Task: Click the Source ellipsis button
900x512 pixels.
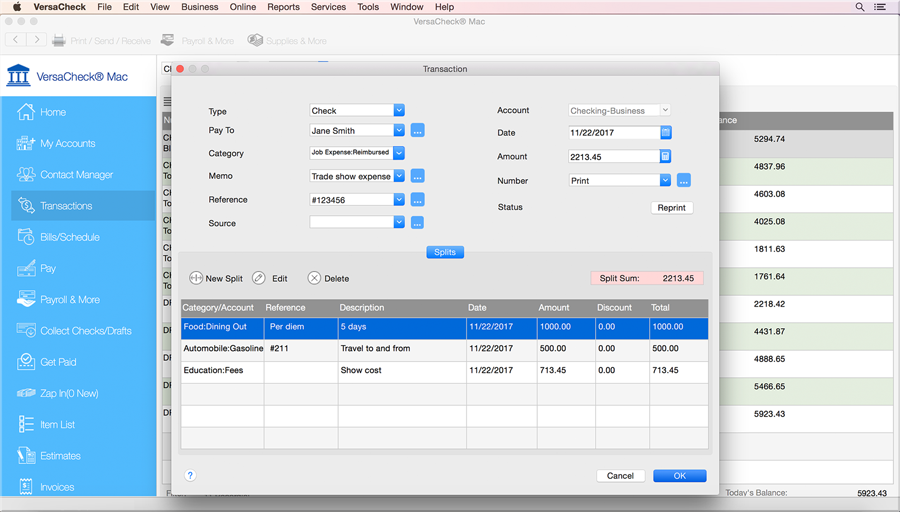Action: pyautogui.click(x=418, y=223)
